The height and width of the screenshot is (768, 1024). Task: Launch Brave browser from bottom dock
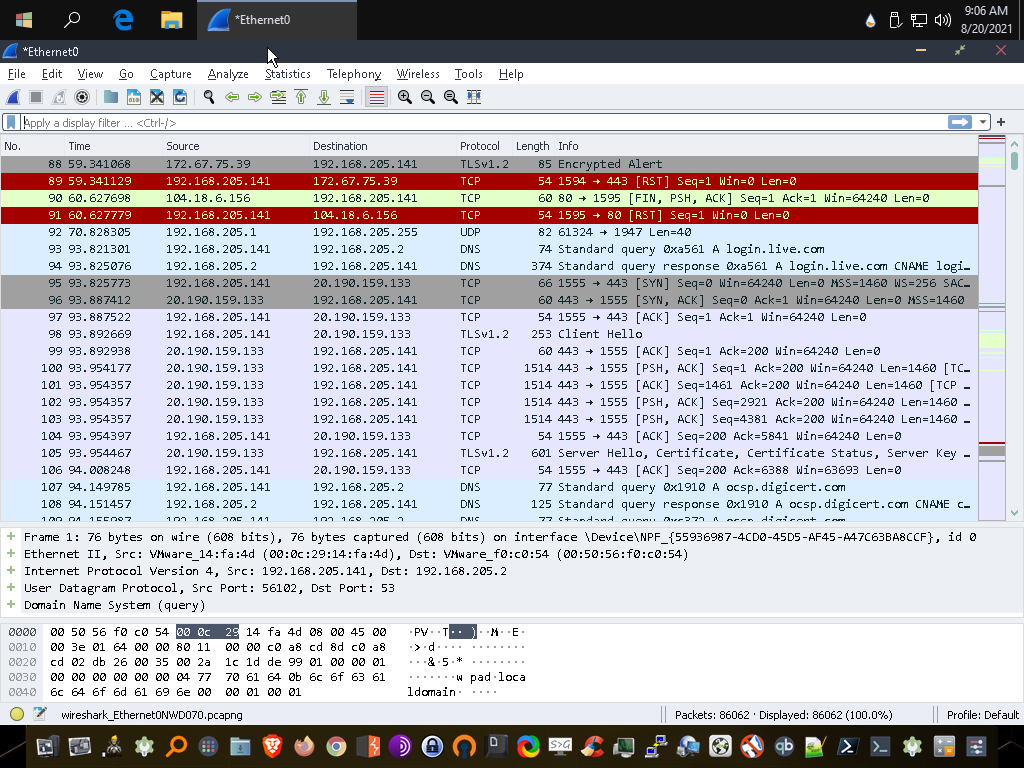coord(272,746)
